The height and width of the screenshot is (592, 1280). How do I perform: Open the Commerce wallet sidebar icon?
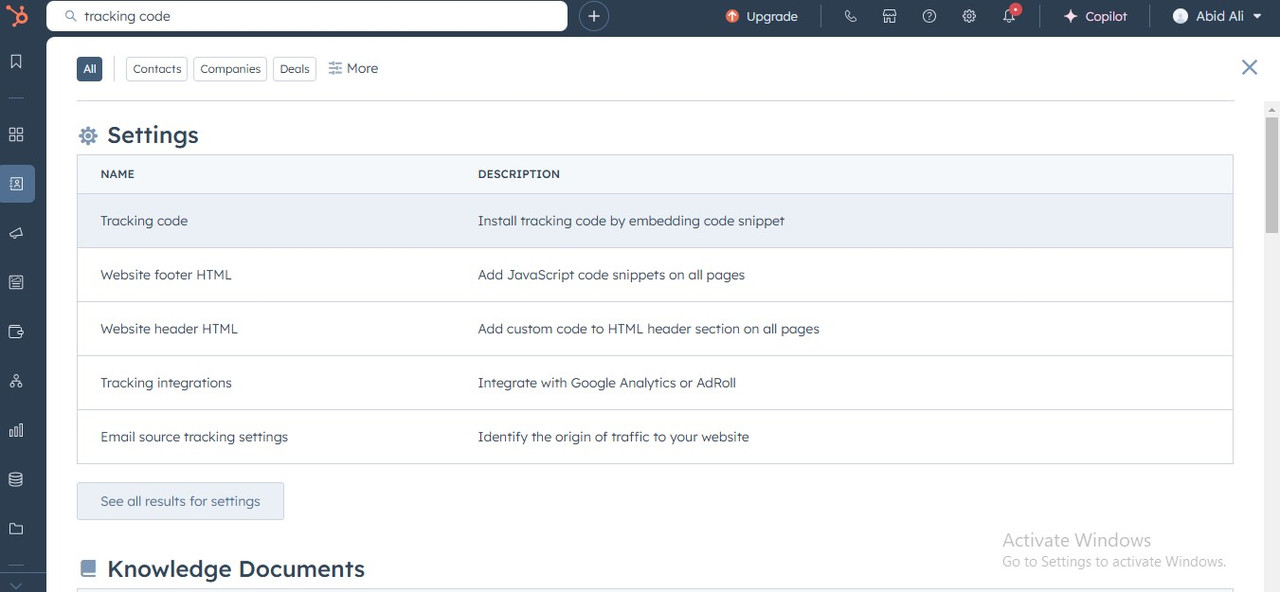[x=16, y=331]
